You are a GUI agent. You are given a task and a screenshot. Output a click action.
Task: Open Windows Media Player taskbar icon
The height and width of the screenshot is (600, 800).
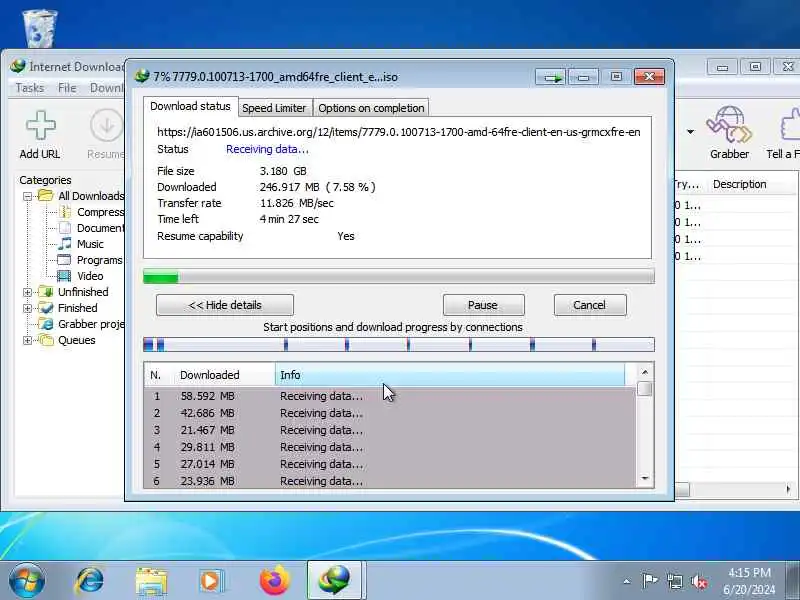[211, 581]
